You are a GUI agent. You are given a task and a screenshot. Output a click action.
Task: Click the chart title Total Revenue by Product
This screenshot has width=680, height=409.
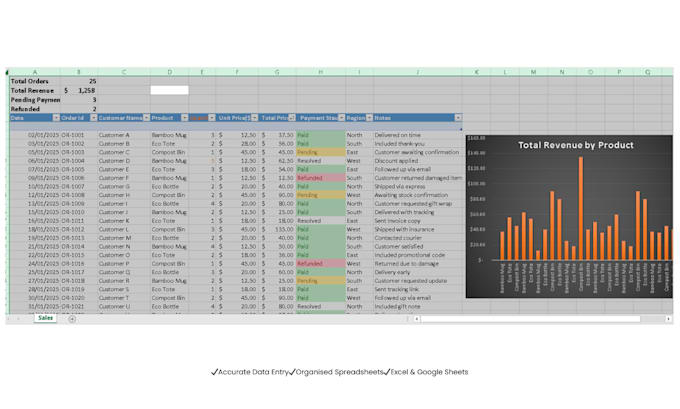point(575,145)
